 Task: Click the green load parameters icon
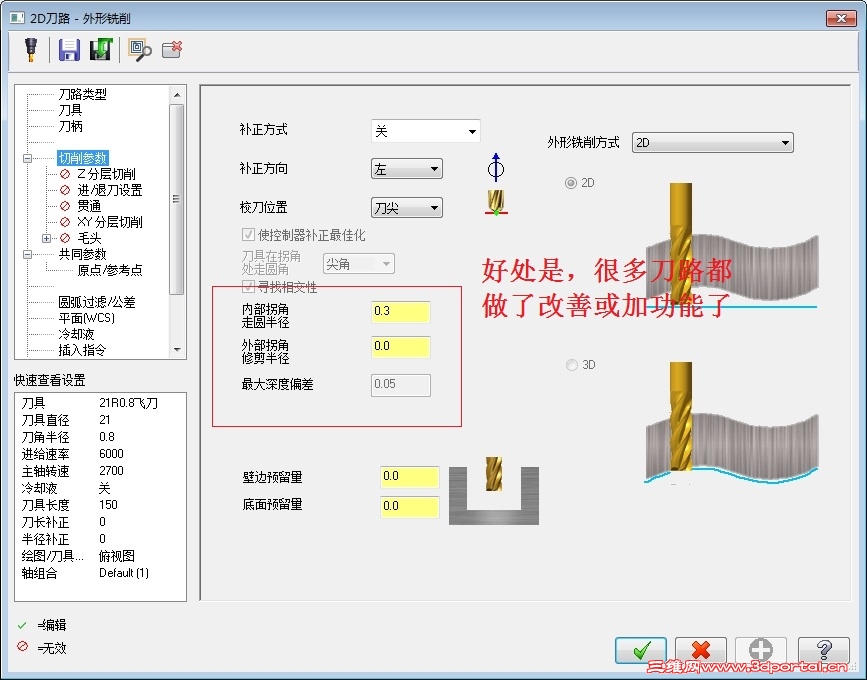(x=101, y=49)
